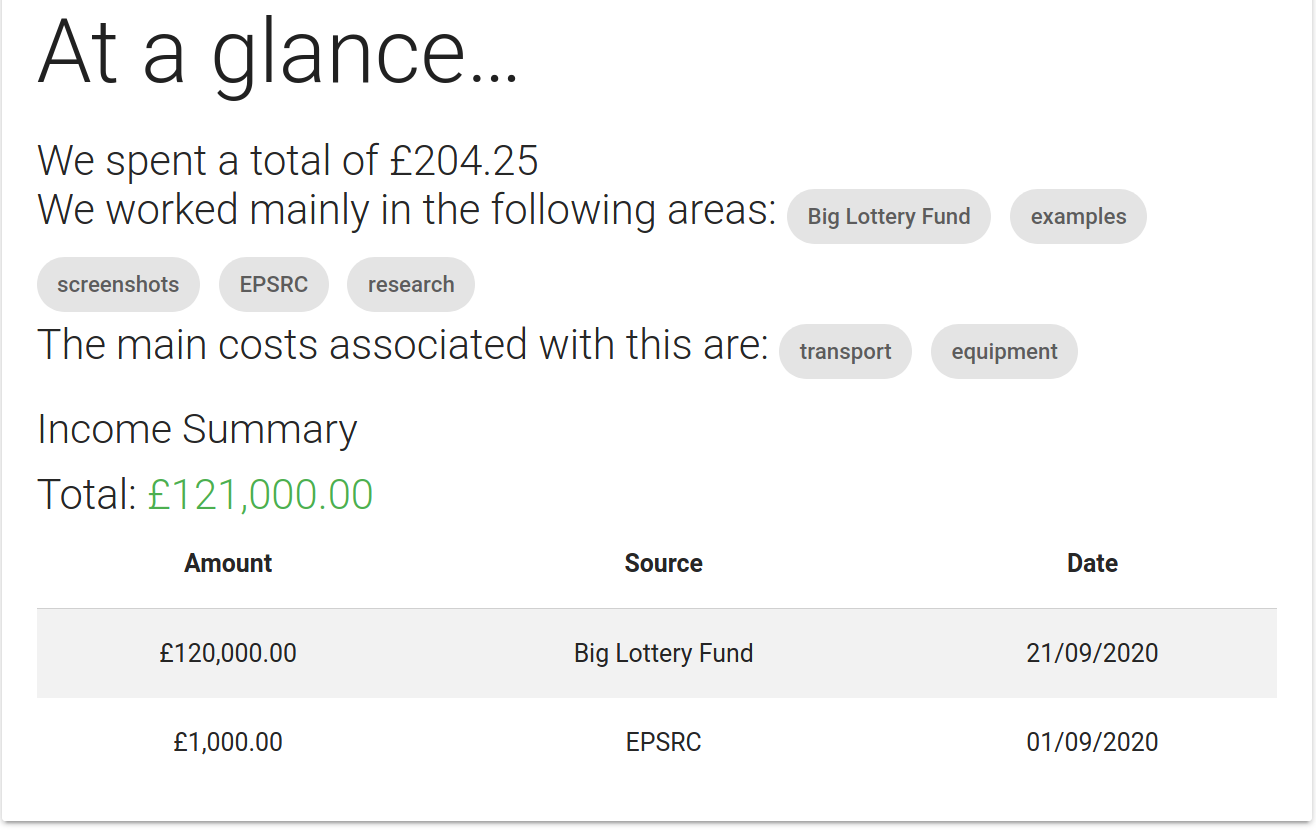The image size is (1316, 830).
Task: Select the Big Lottery Fund area tag
Action: click(888, 216)
